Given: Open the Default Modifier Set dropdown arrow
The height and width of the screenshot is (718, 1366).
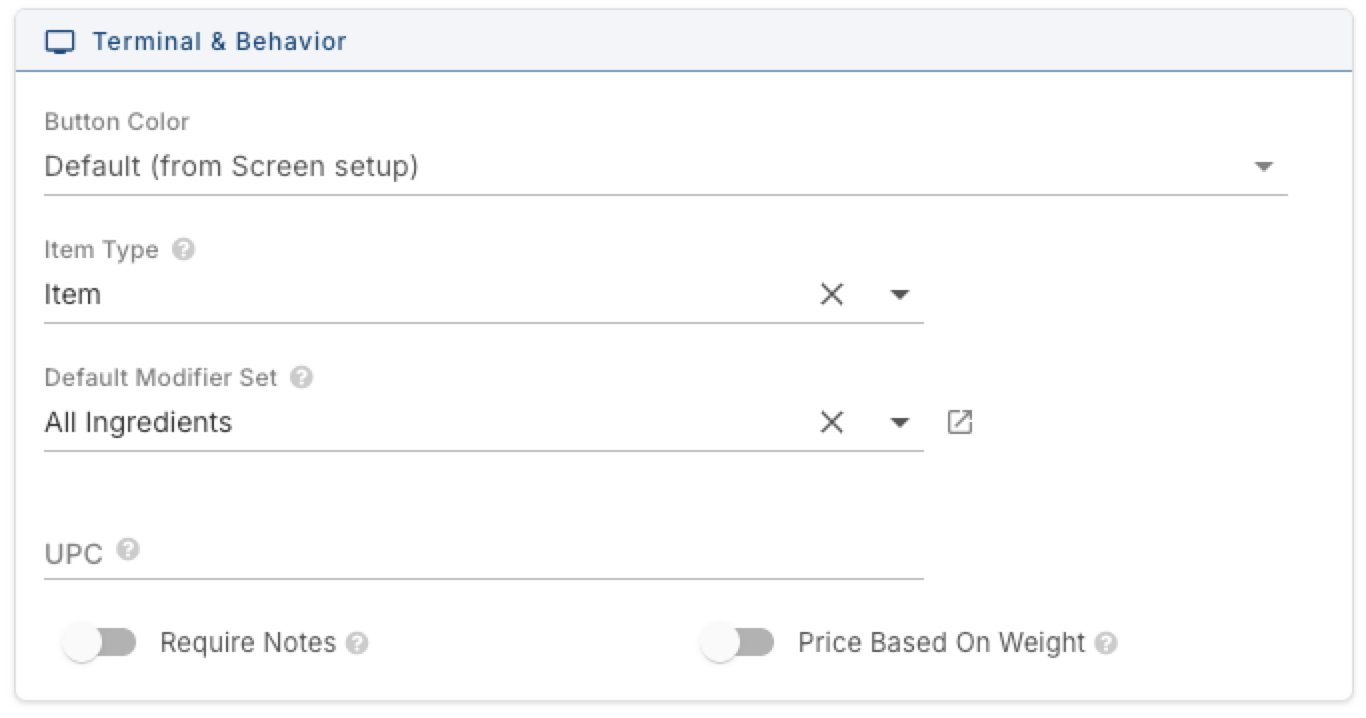Looking at the screenshot, I should pyautogui.click(x=900, y=422).
